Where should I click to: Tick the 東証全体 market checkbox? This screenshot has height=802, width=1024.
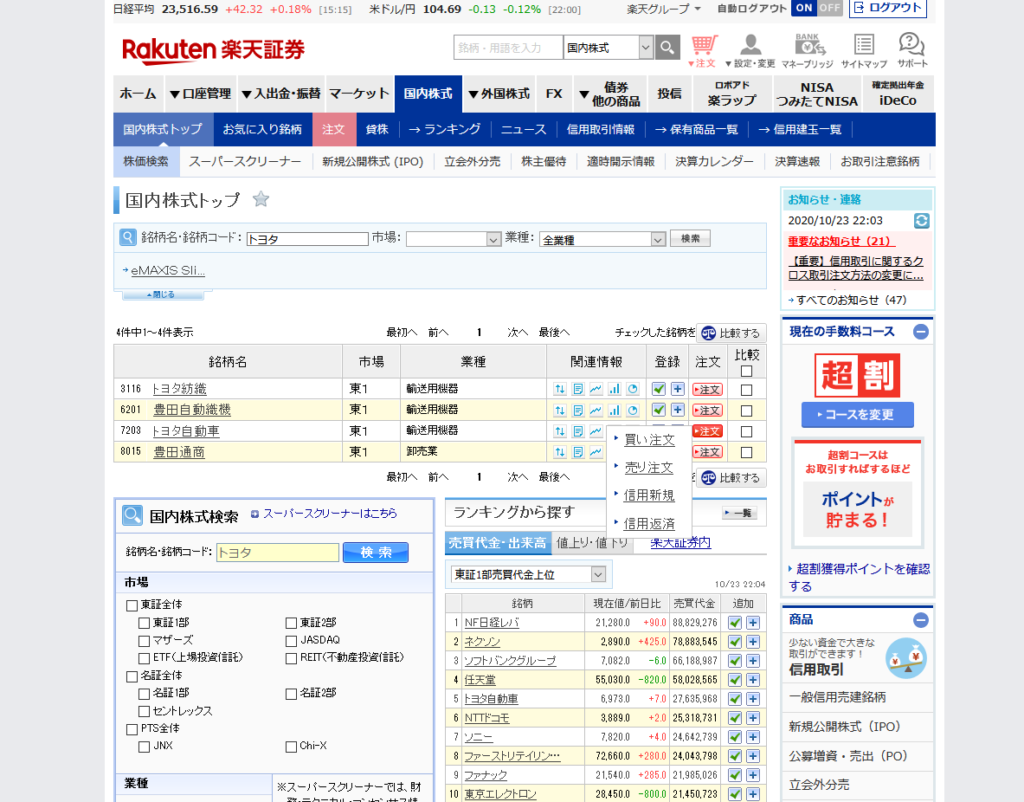click(x=132, y=605)
